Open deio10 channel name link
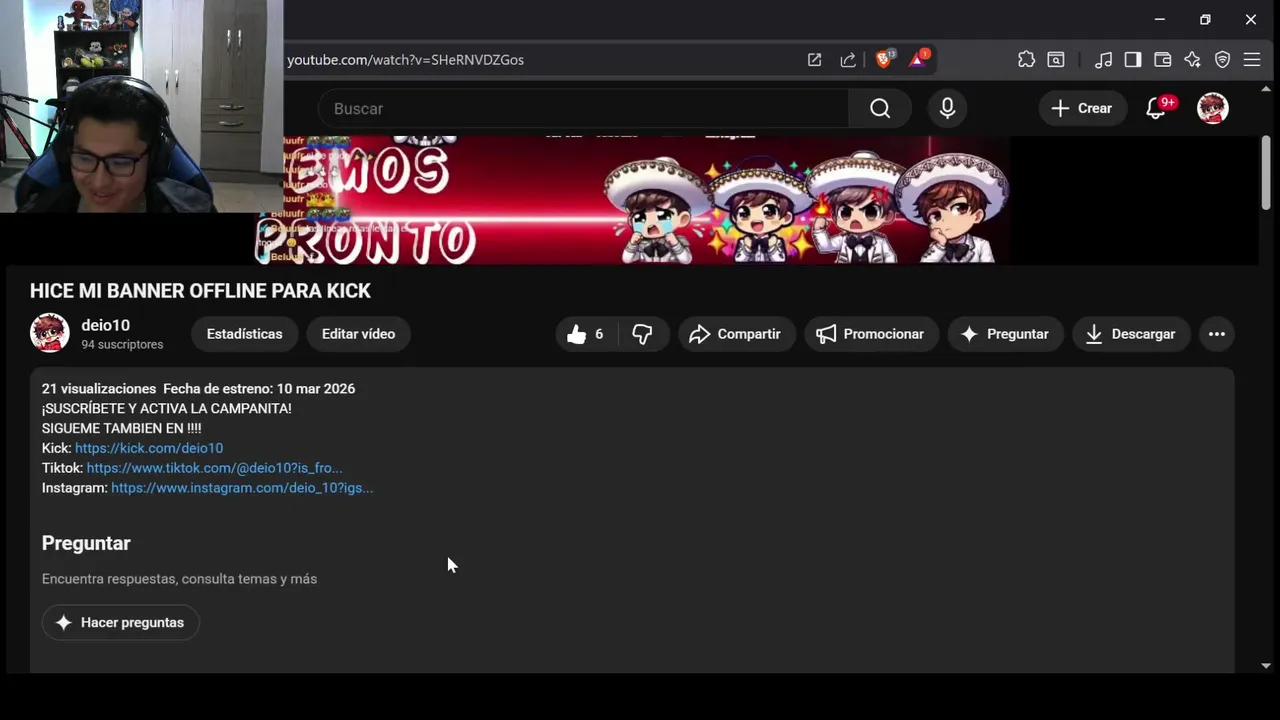The image size is (1280, 720). 105,325
